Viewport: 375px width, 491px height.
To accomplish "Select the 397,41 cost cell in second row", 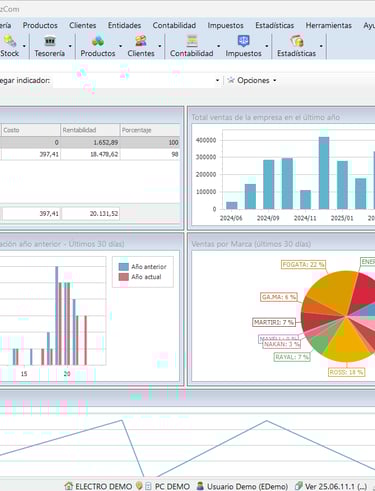I will click(x=30, y=154).
